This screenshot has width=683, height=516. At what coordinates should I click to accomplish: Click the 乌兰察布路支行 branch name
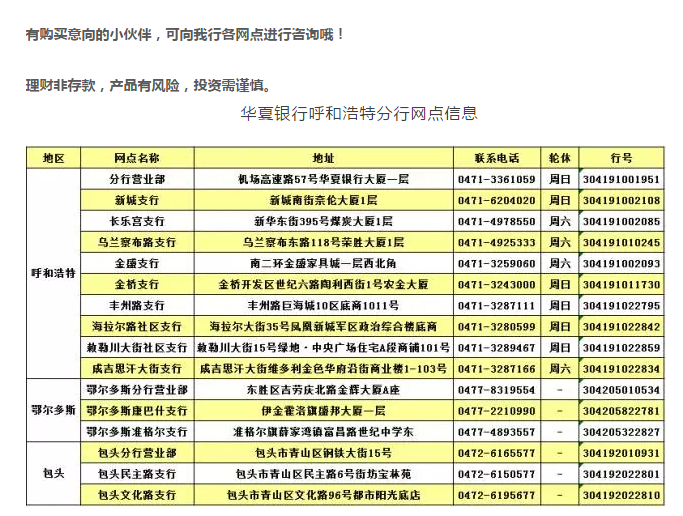137,242
